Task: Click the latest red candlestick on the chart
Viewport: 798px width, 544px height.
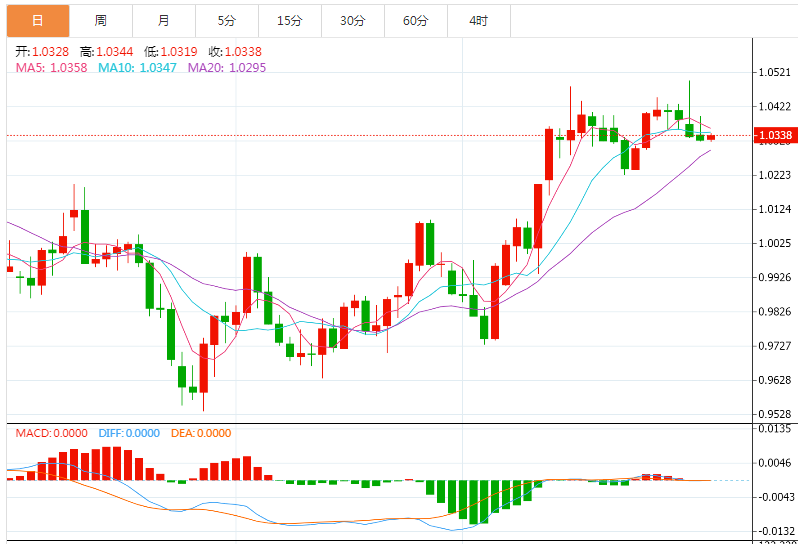Action: [x=711, y=137]
